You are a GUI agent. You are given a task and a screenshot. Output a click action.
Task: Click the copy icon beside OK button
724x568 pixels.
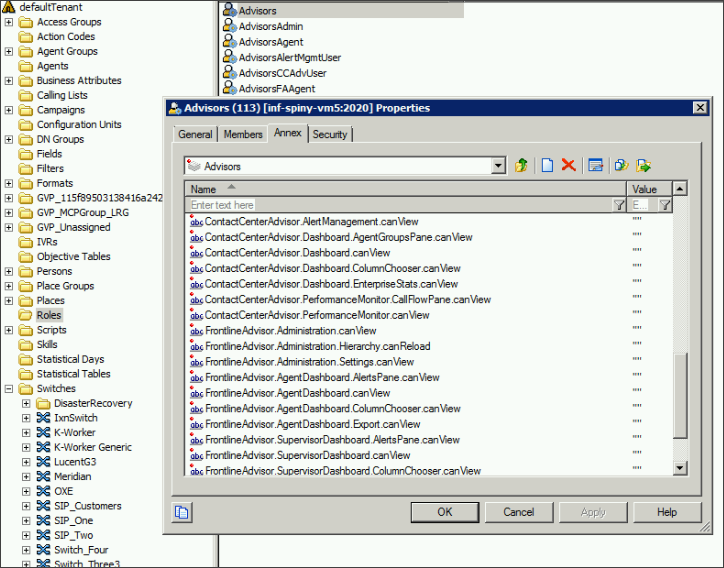(x=181, y=512)
